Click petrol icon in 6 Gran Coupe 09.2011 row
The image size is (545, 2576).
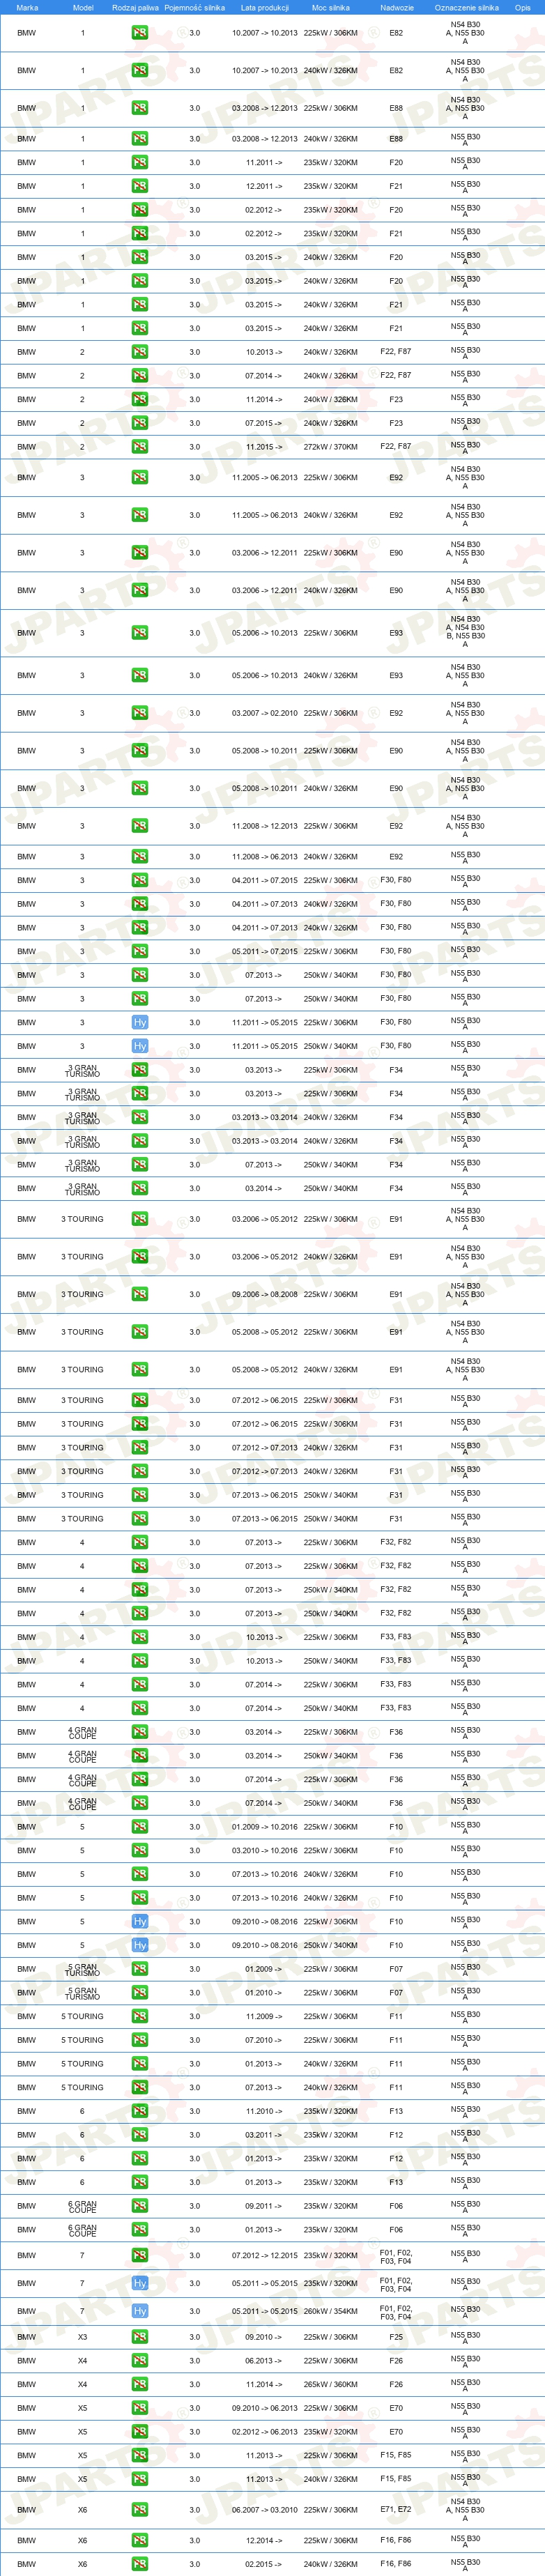pyautogui.click(x=140, y=2206)
